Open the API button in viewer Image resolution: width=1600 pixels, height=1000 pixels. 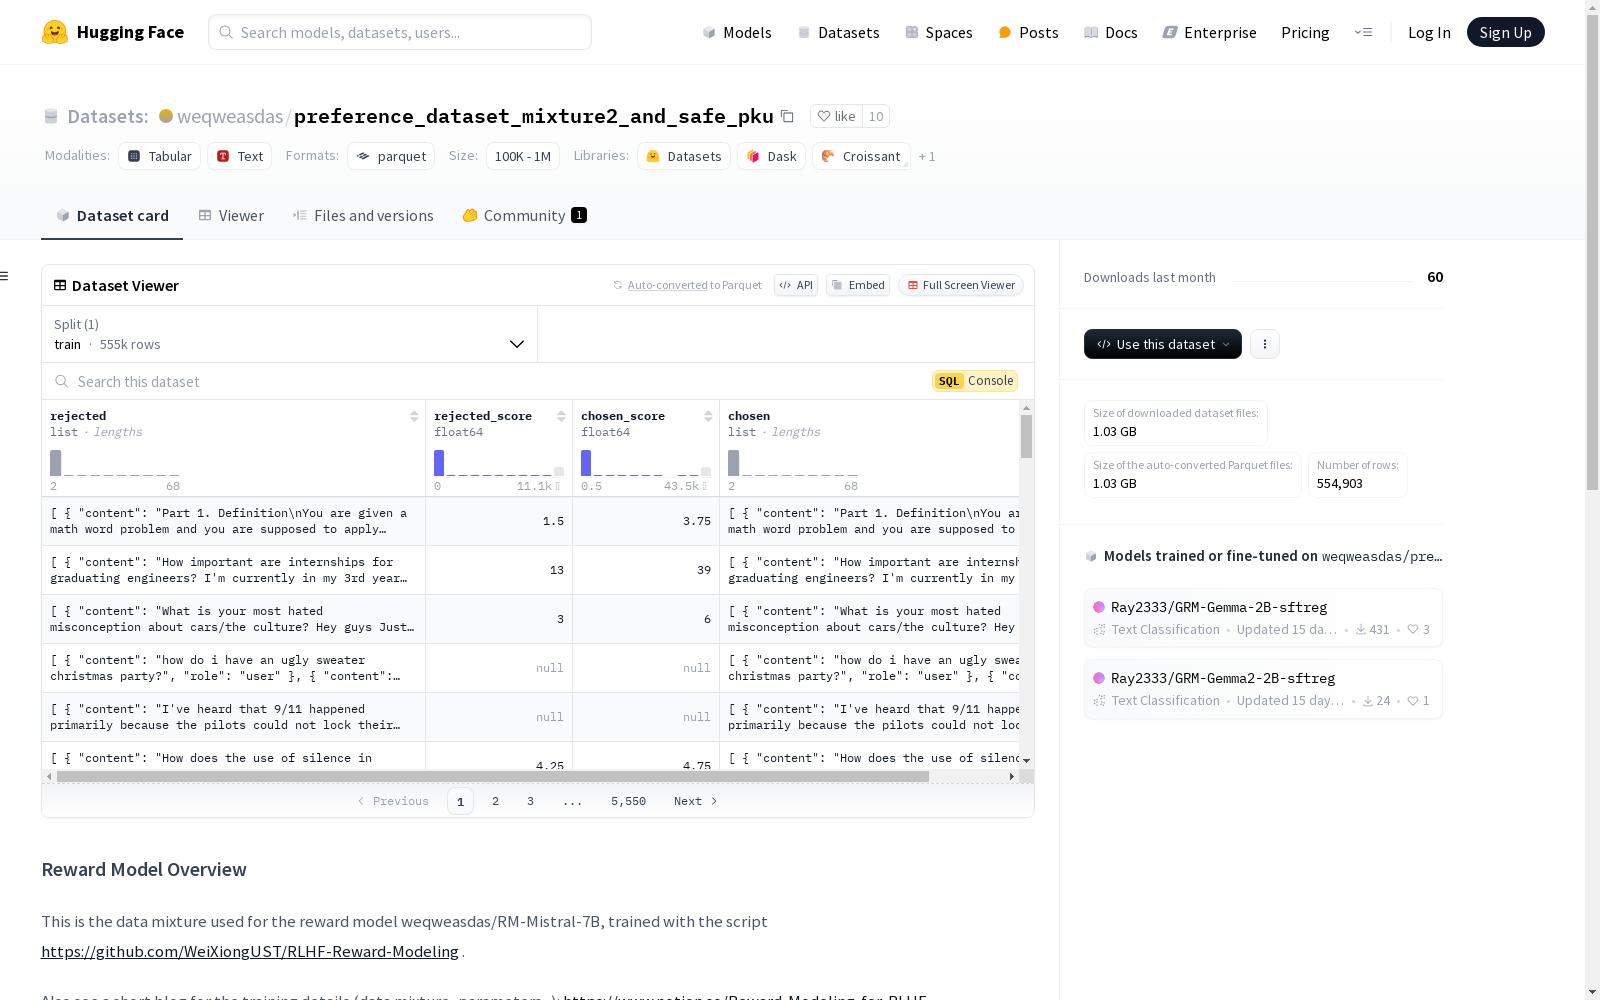796,285
